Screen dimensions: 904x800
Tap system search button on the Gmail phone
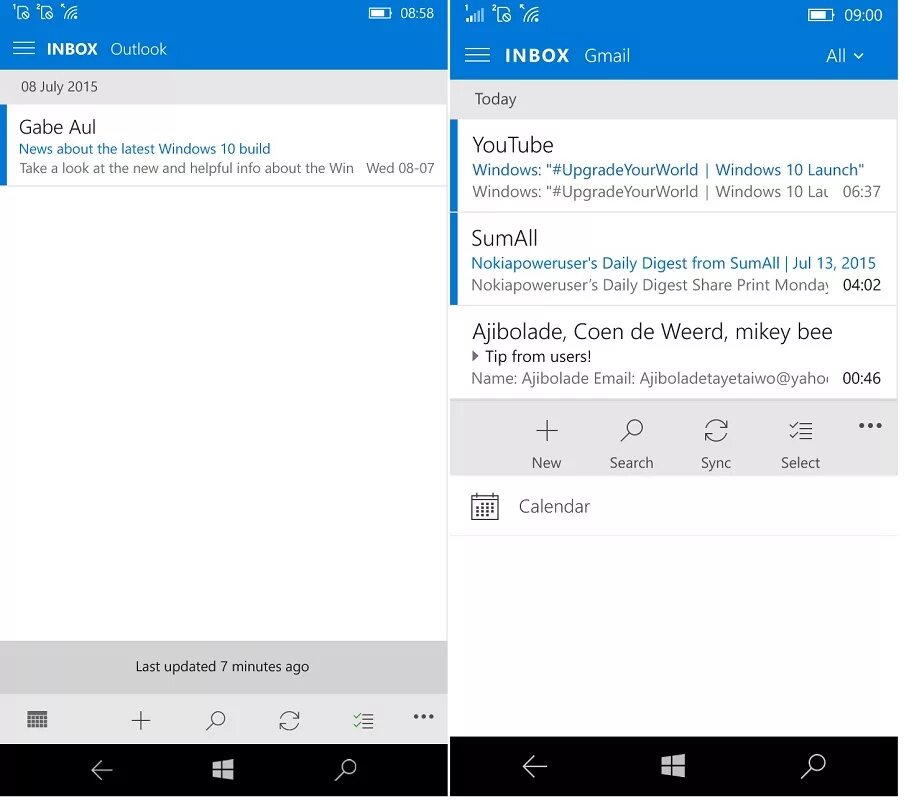(813, 766)
